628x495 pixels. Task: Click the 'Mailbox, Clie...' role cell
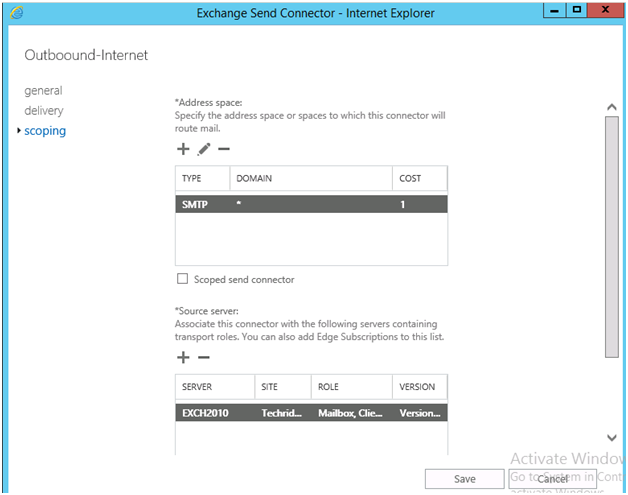[350, 413]
